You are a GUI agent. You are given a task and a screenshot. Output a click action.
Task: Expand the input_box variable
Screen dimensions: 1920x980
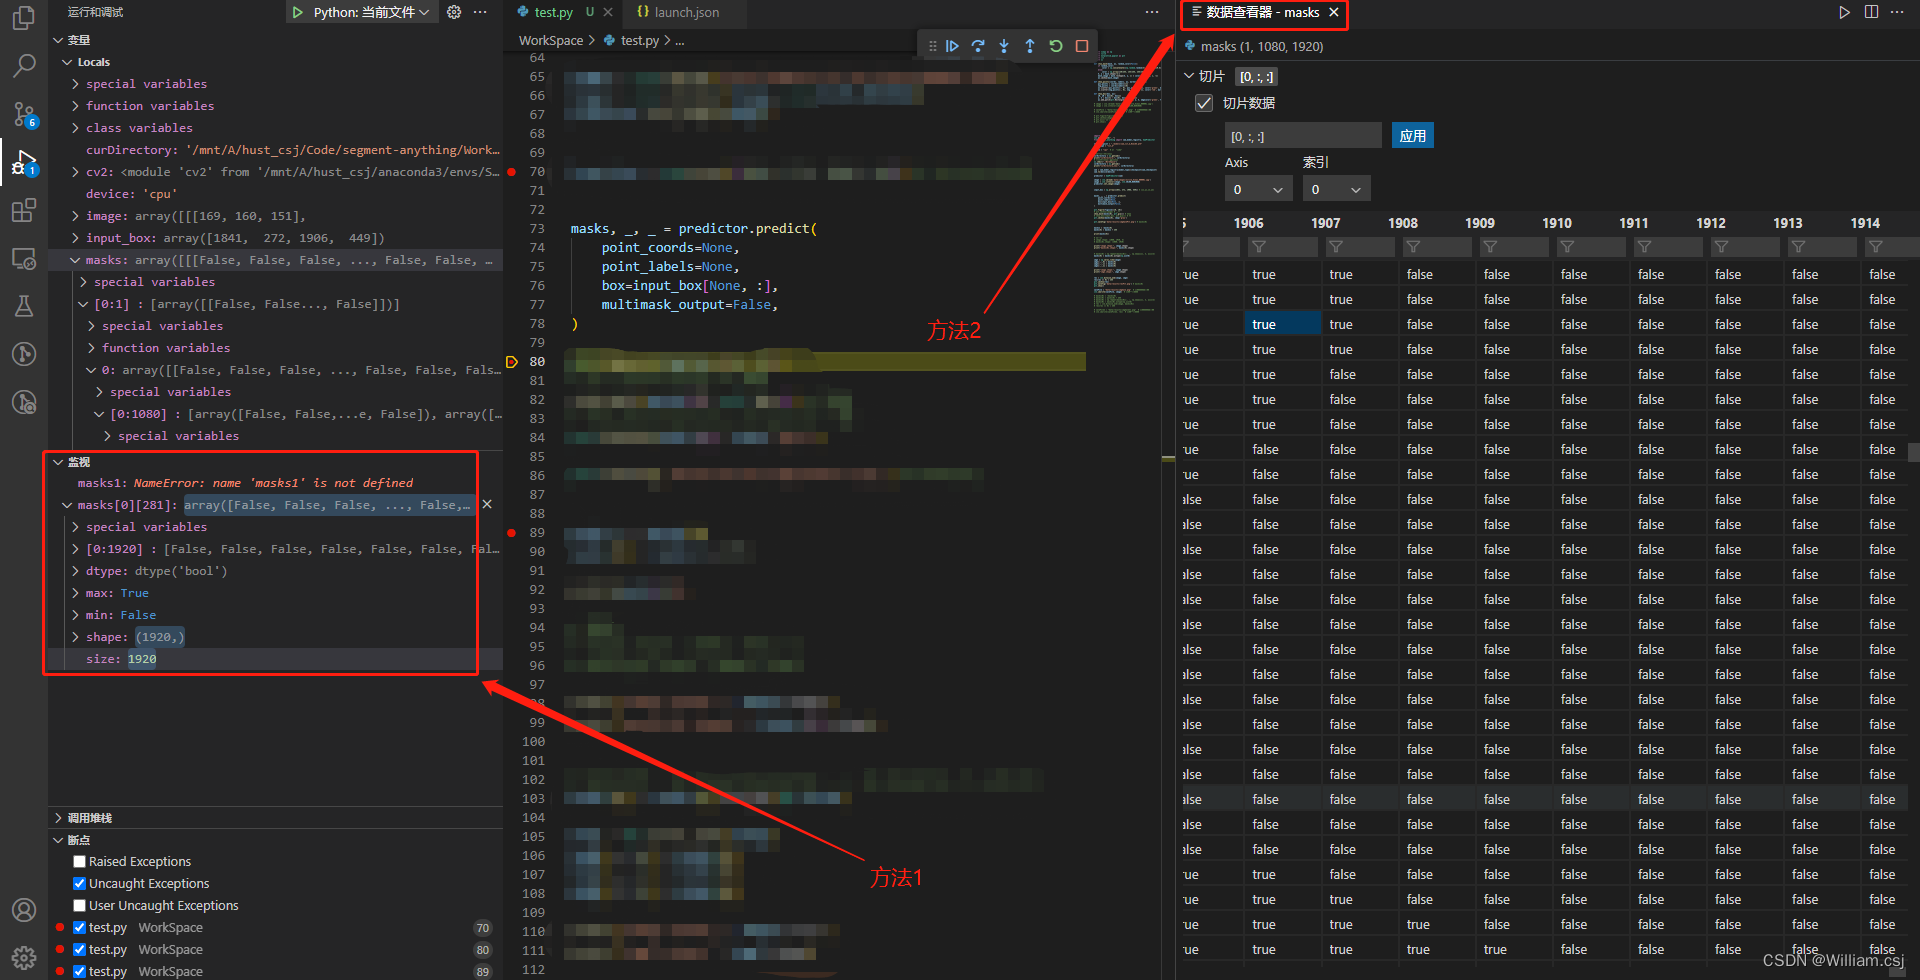(x=75, y=238)
